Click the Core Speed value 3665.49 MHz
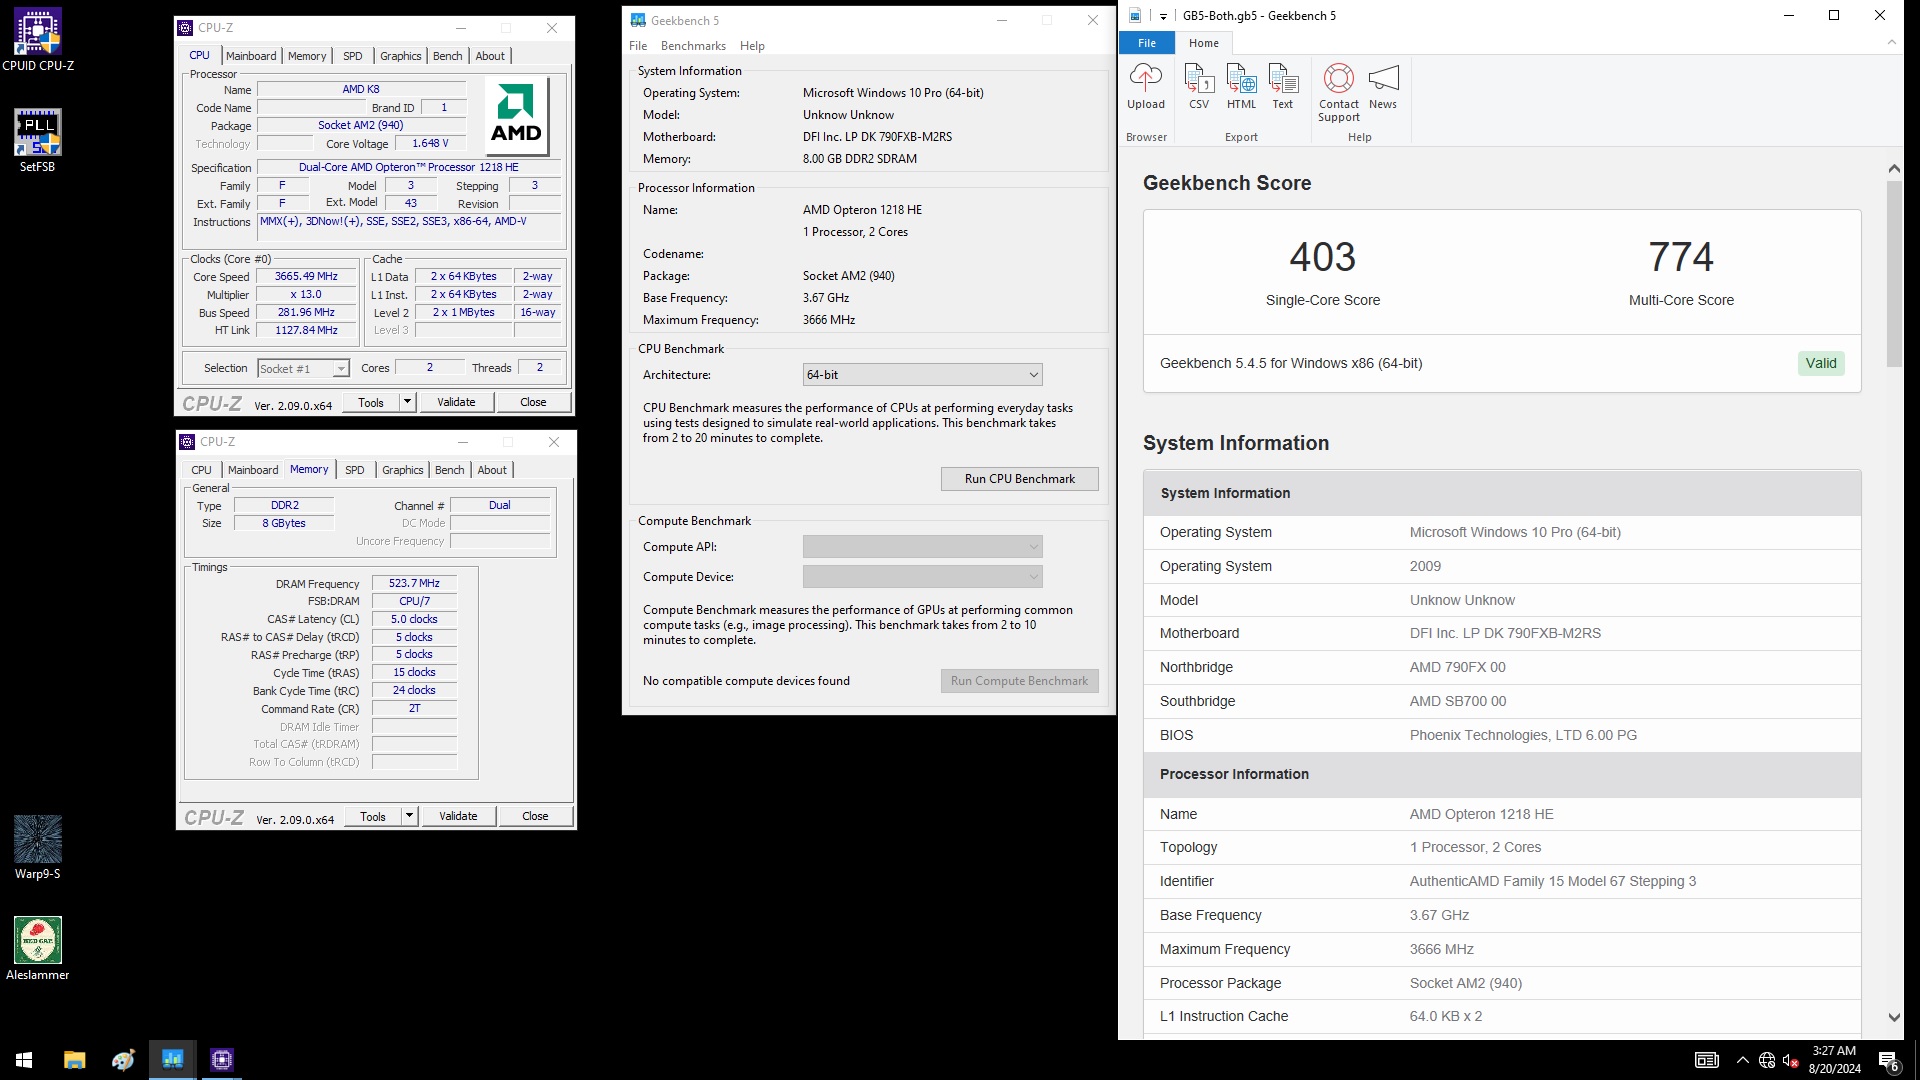The height and width of the screenshot is (1080, 1920). (x=306, y=277)
